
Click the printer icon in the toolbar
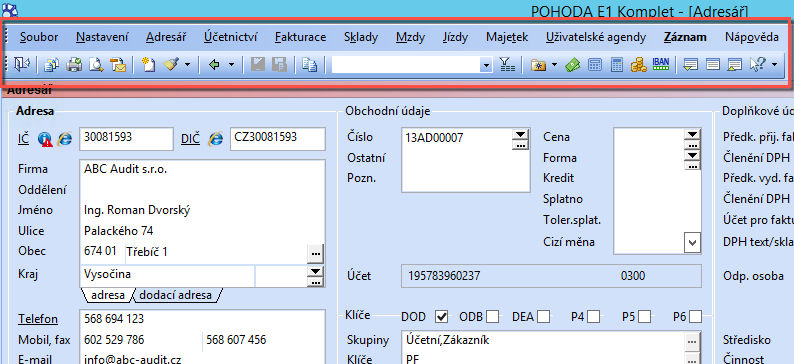[75, 65]
